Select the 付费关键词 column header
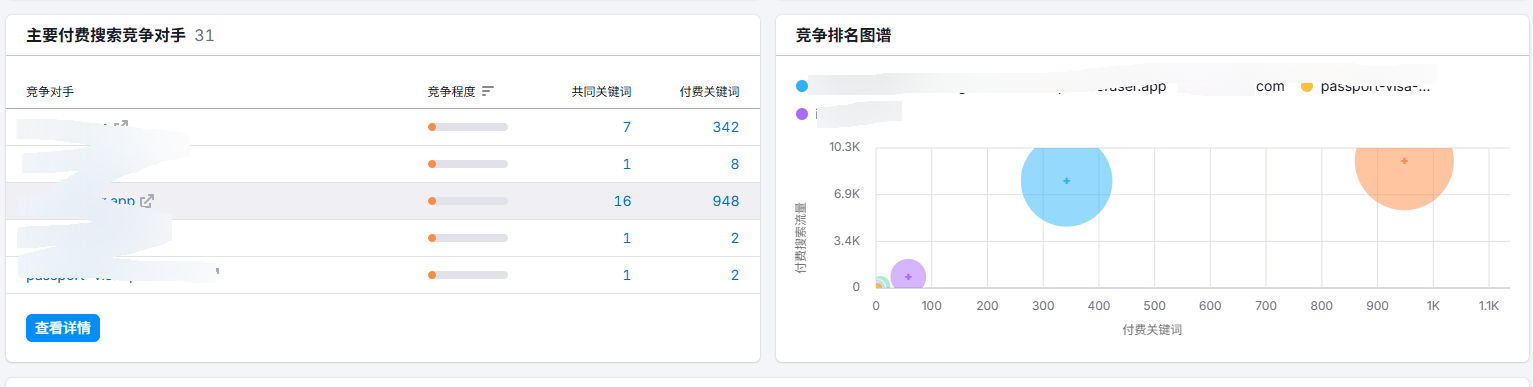1533x387 pixels. 709,91
